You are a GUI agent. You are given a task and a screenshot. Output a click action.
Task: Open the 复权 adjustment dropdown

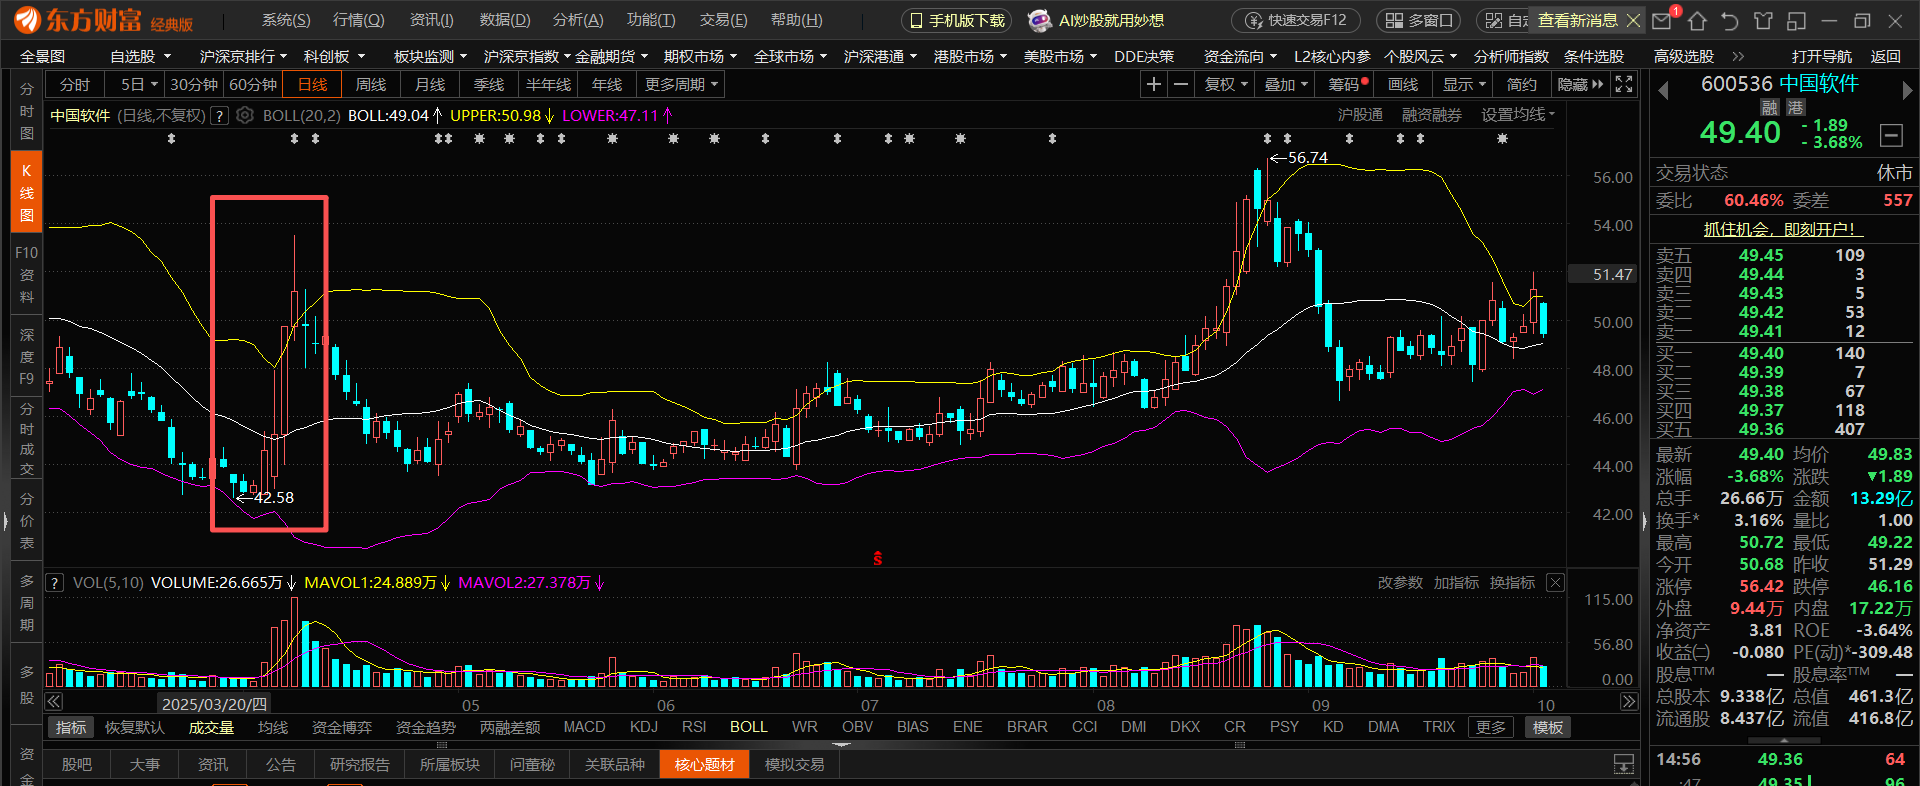(x=1226, y=85)
